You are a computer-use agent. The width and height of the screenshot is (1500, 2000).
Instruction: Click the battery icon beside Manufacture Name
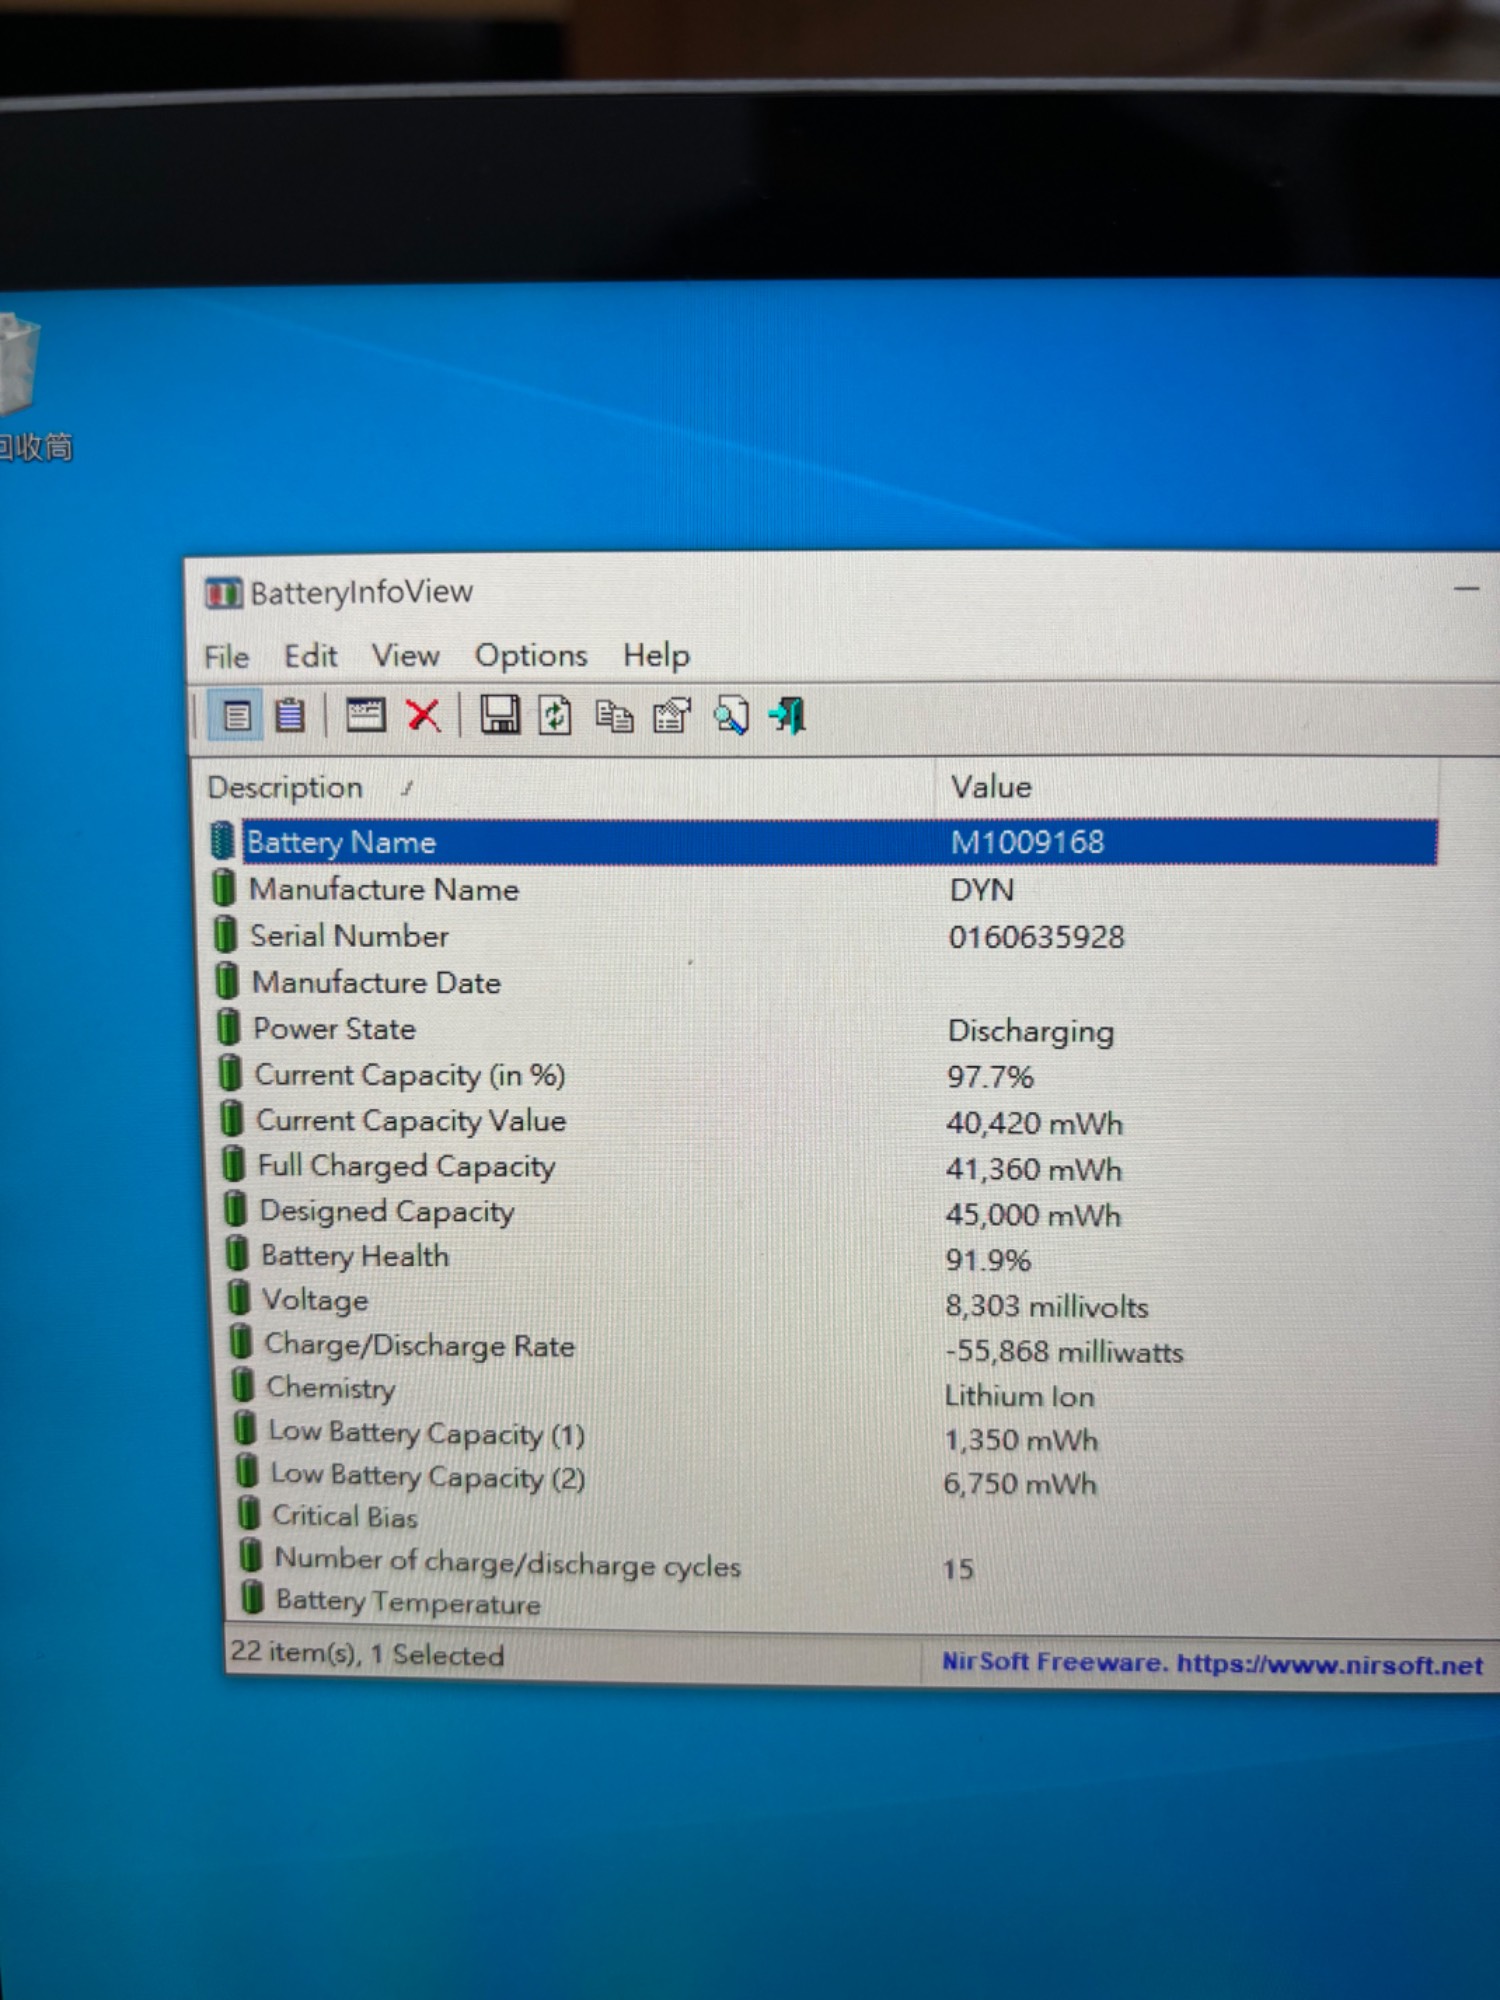[224, 889]
